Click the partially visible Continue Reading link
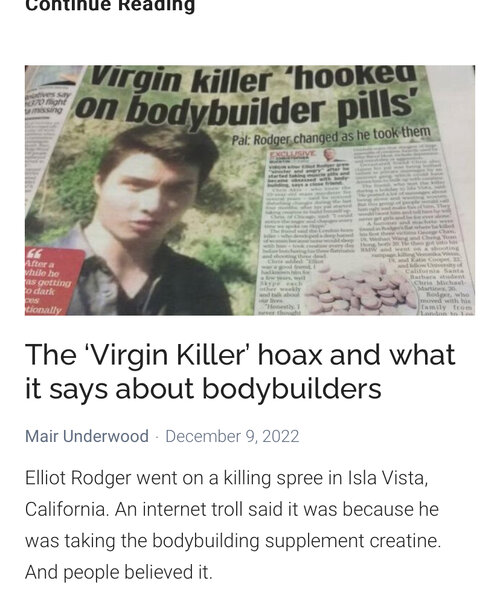The width and height of the screenshot is (500, 601). point(110,5)
